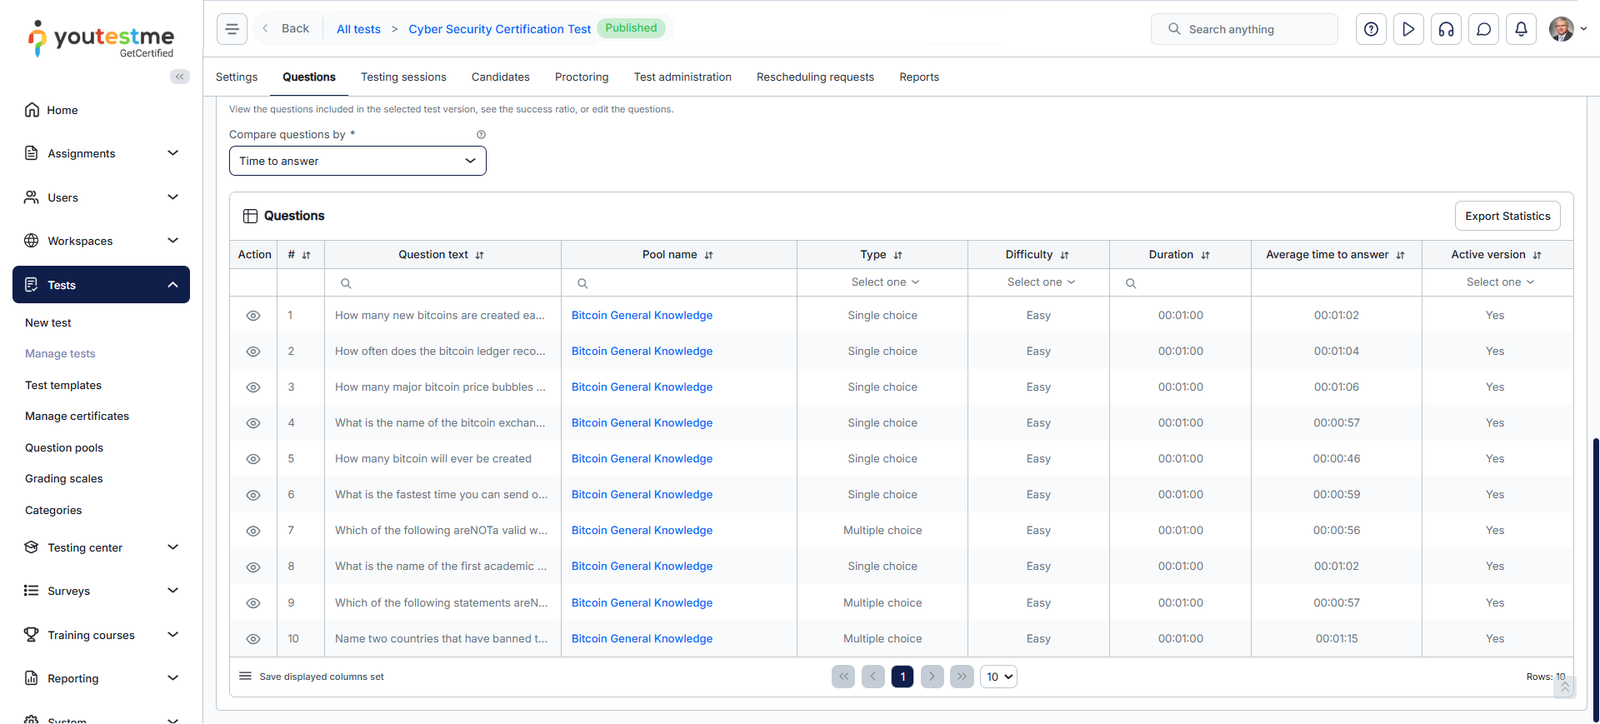Open the headset support icon
The height and width of the screenshot is (724, 1600).
[x=1446, y=29]
